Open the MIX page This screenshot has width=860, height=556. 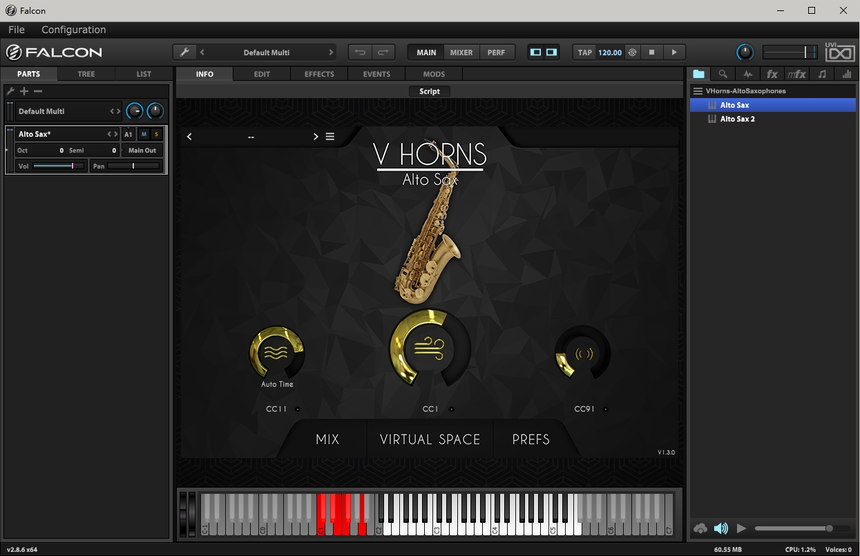tap(327, 439)
